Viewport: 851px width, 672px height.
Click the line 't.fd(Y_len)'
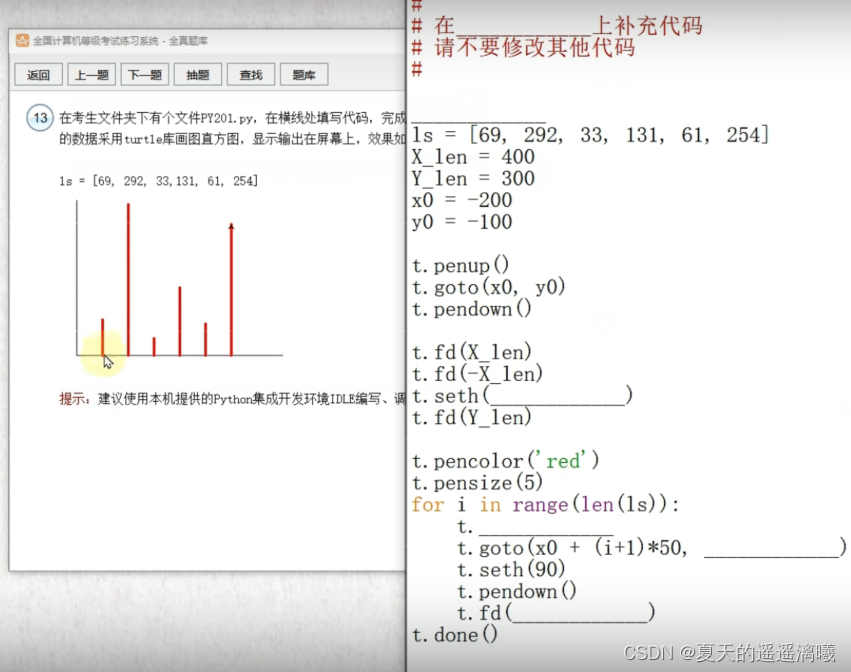472,417
